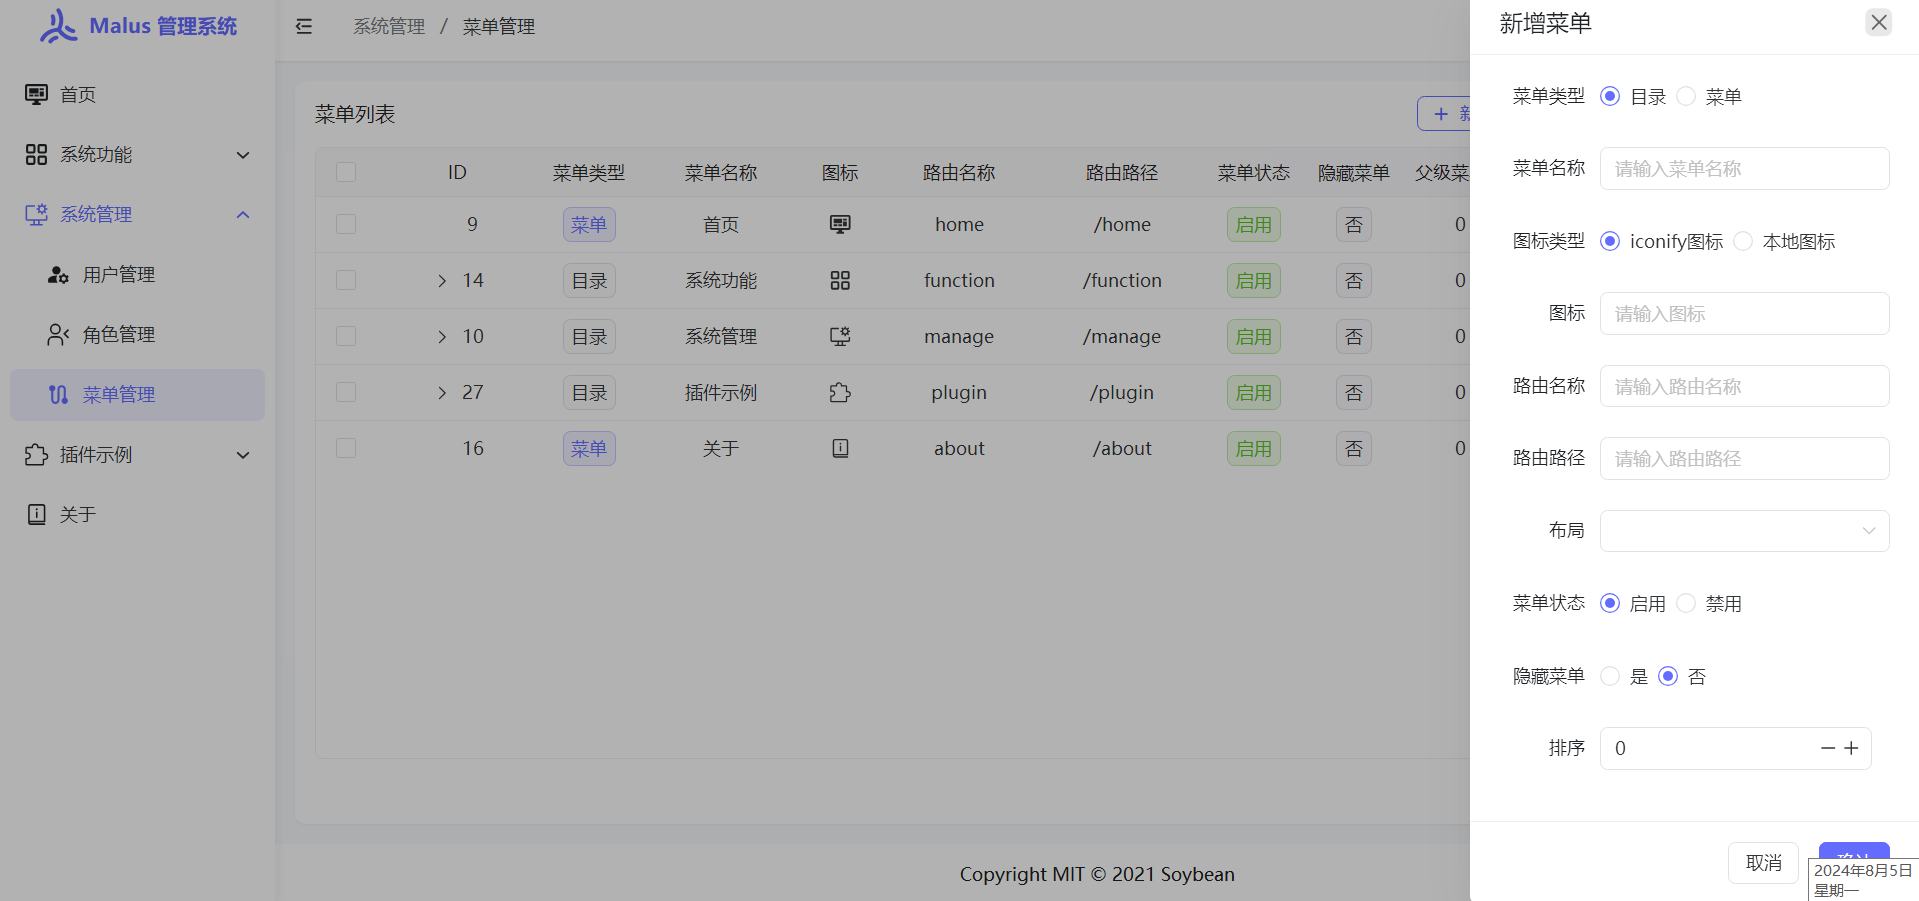This screenshot has width=1919, height=901.
Task: Click 系统管理 in the breadcrumb
Action: pos(389,27)
